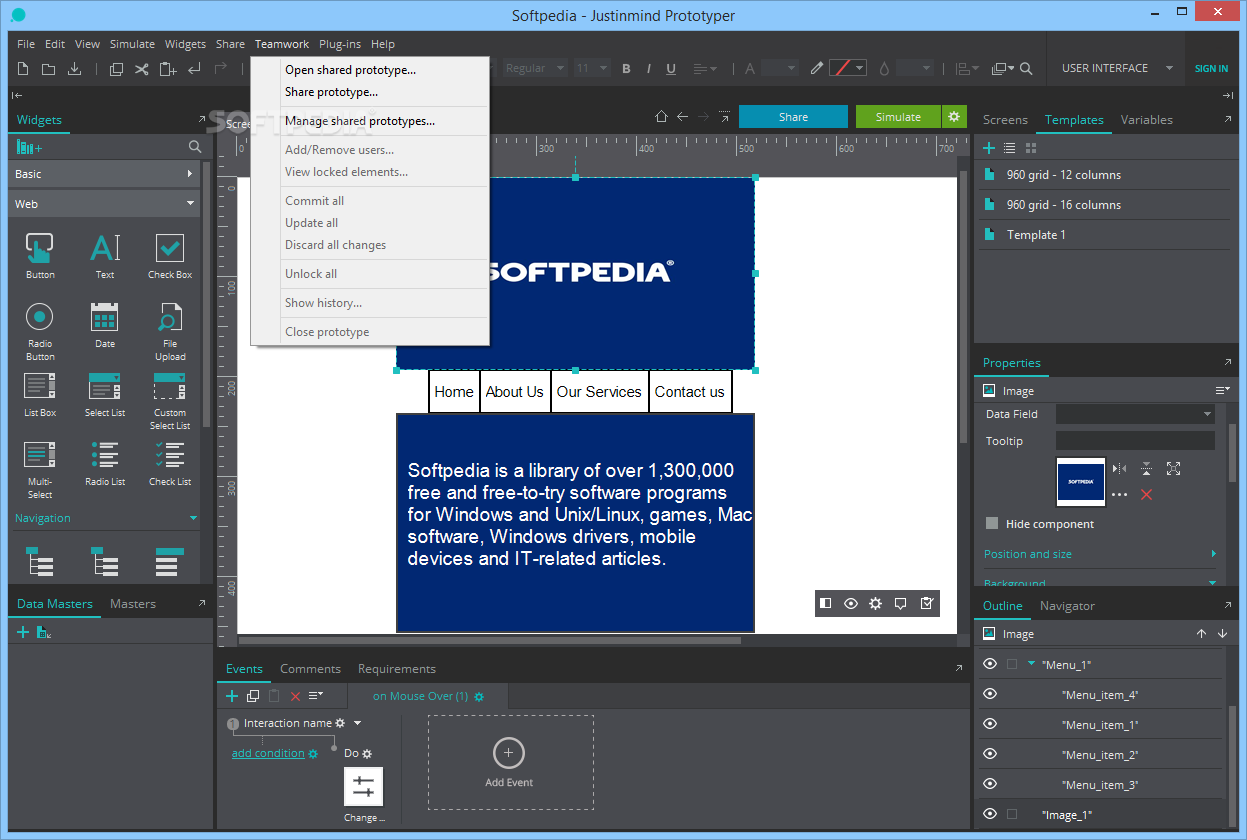Switch to the Navigator tab

(1067, 606)
